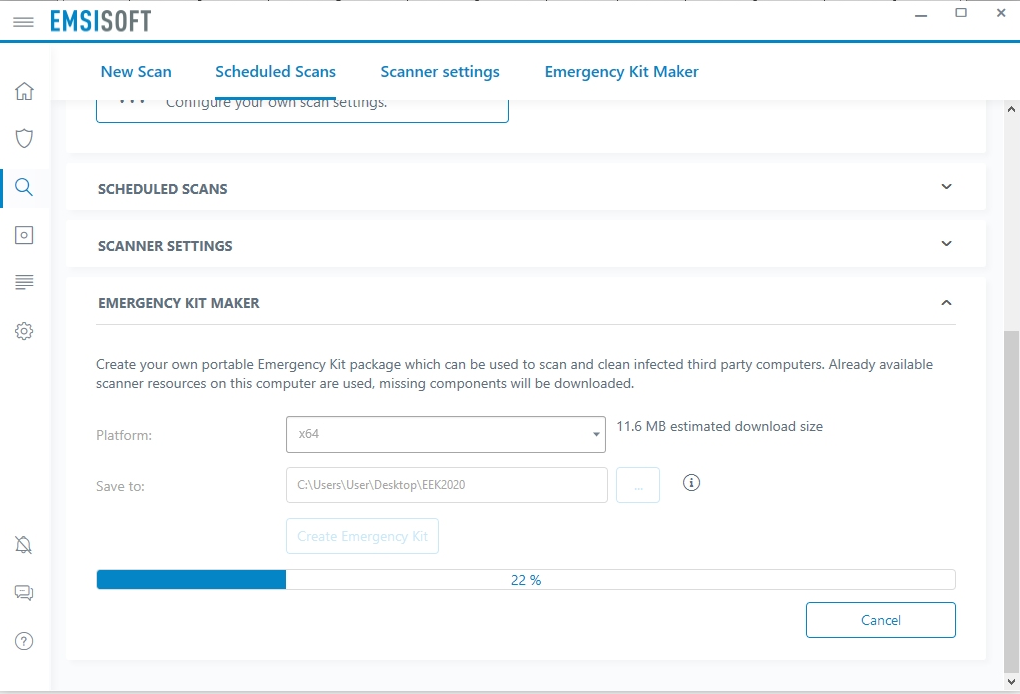Switch to the New Scan tab

coord(136,72)
